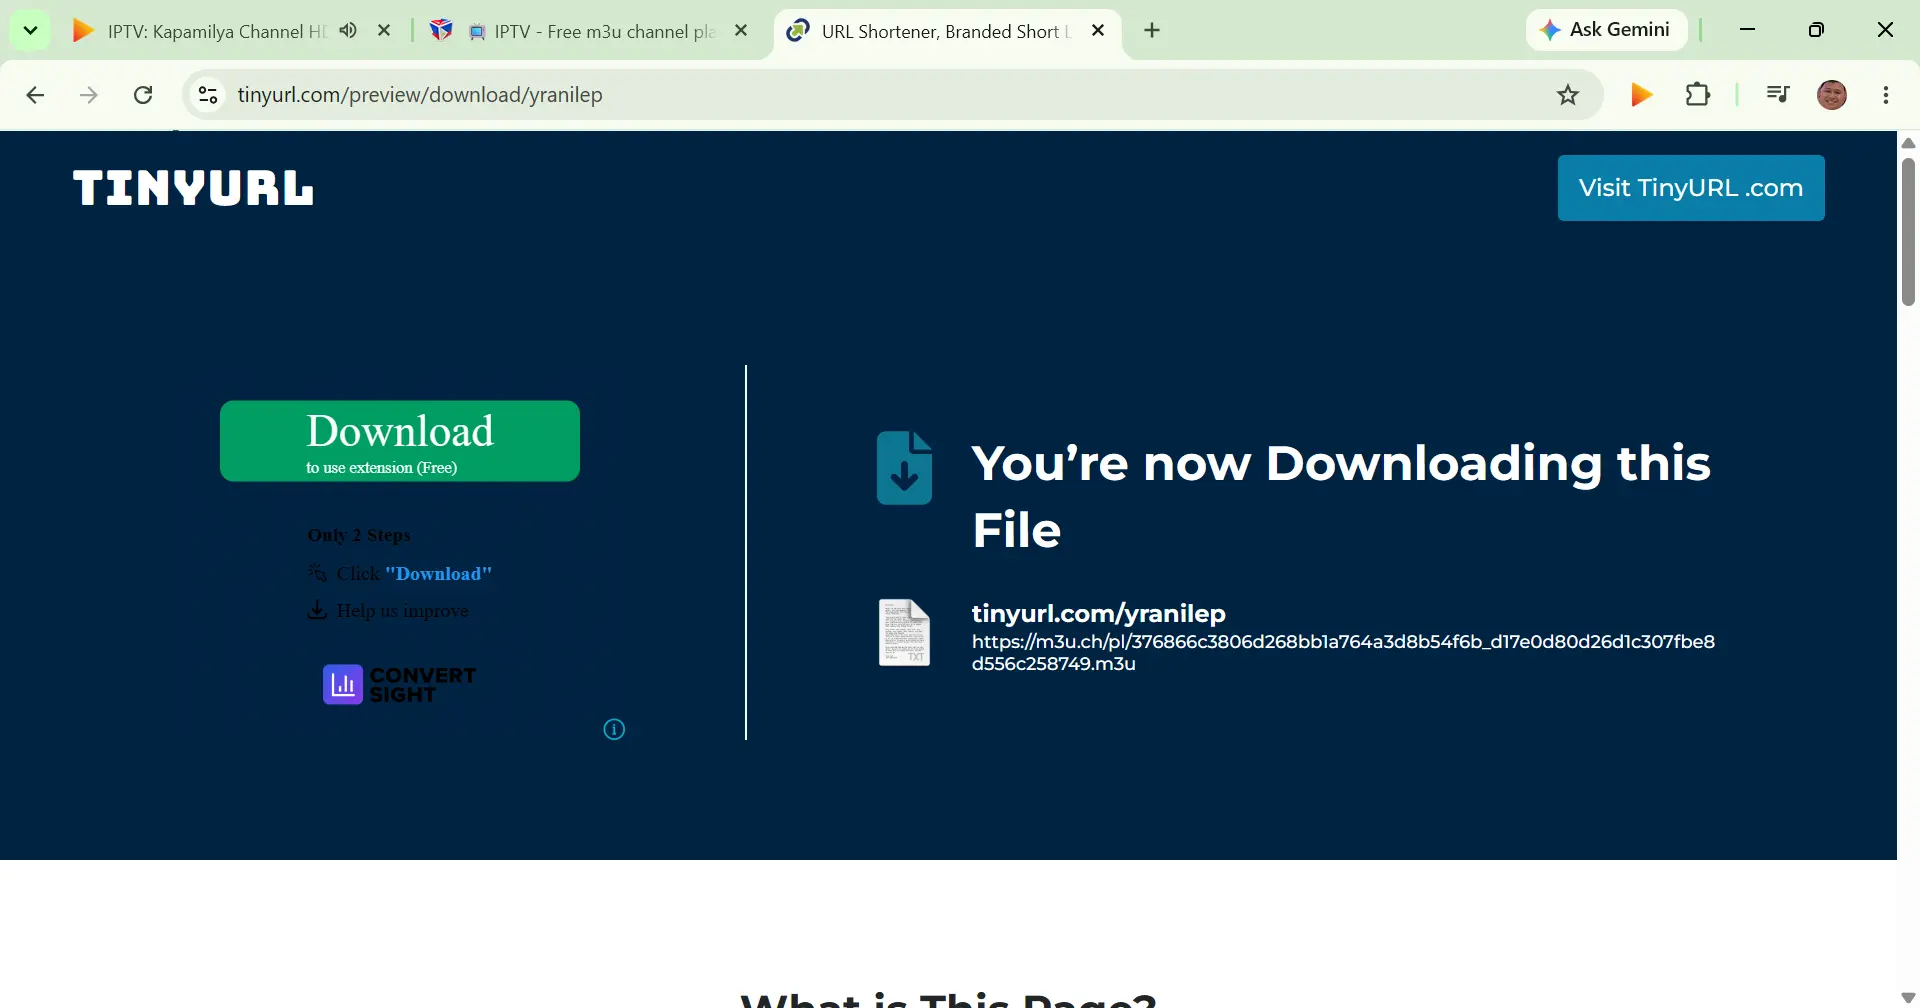
Task: Restore down the Chrome window
Action: coord(1817,30)
